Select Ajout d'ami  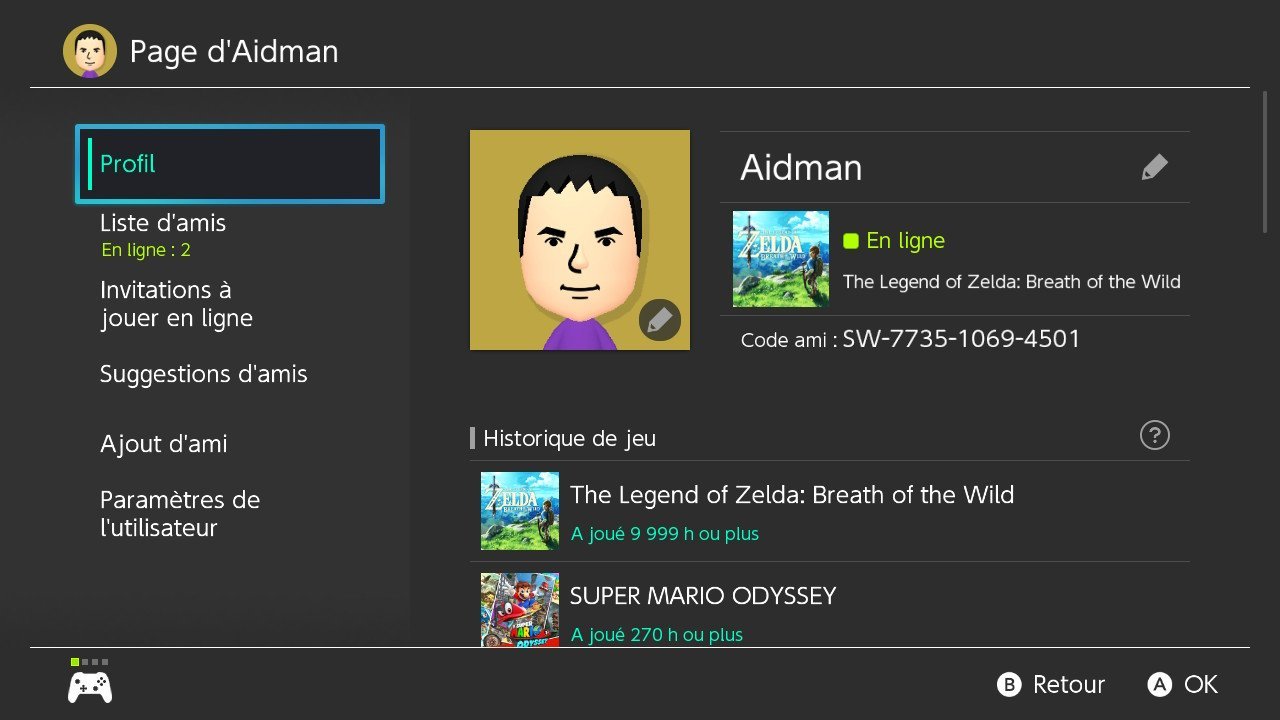164,444
